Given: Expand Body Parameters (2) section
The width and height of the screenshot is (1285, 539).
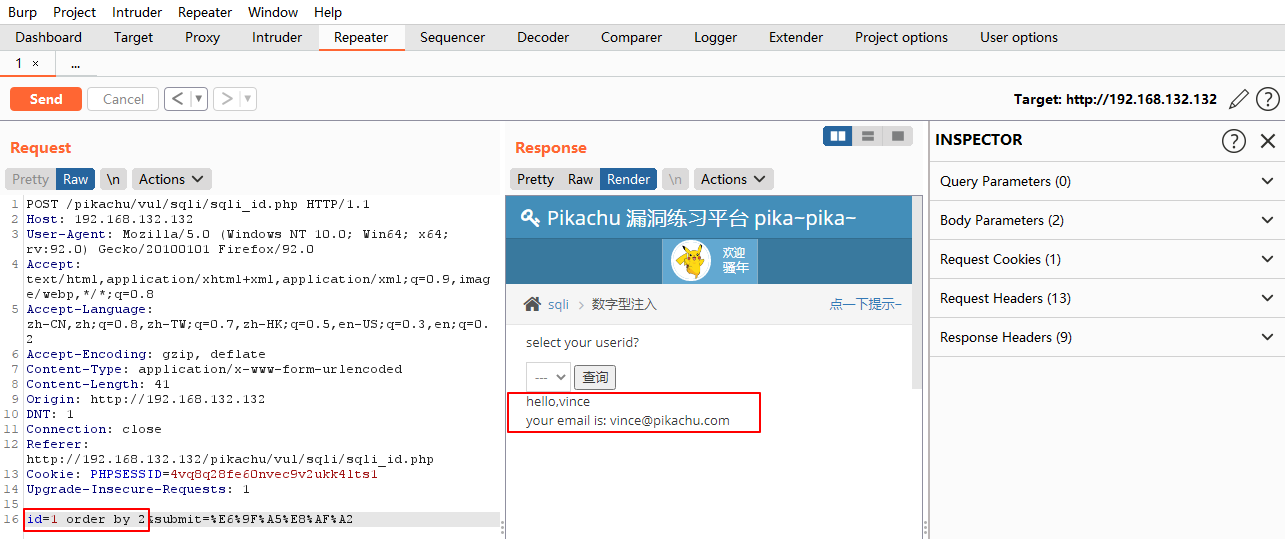Looking at the screenshot, I should tap(1107, 220).
